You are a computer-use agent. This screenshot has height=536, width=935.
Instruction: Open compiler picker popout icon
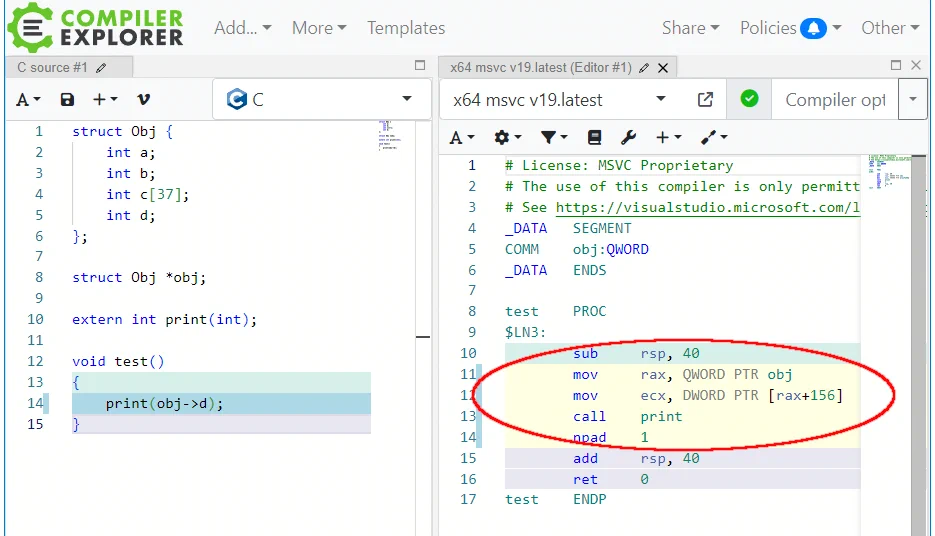coord(705,100)
